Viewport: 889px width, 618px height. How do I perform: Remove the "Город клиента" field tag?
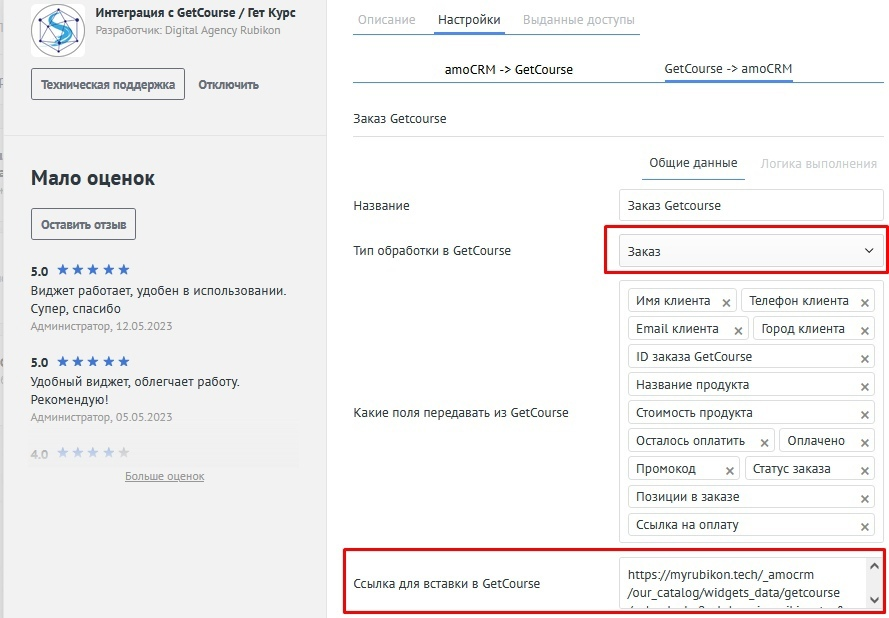coord(864,328)
